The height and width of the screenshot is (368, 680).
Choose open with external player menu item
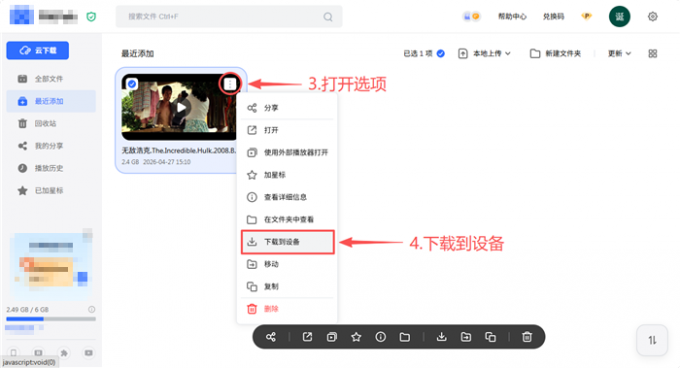(x=287, y=153)
